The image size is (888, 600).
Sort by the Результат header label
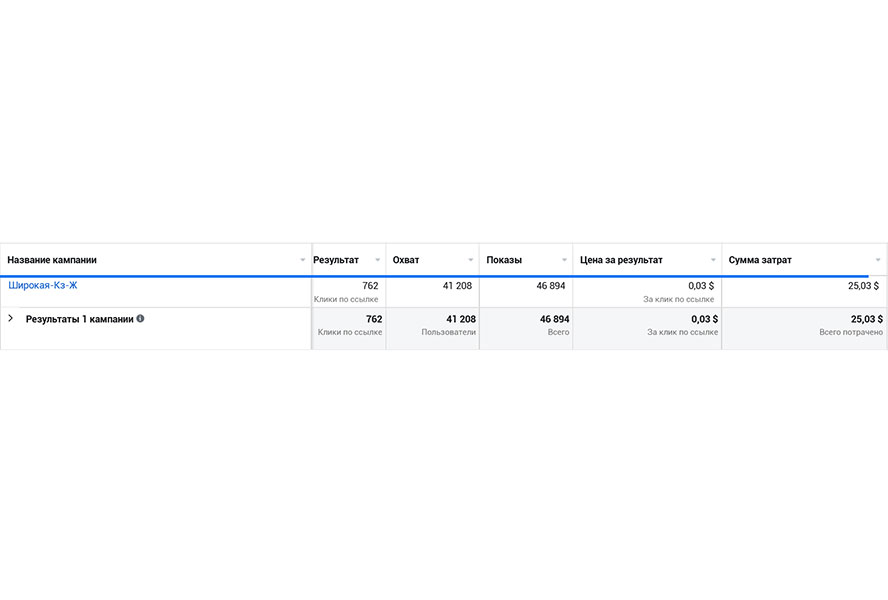click(x=336, y=260)
